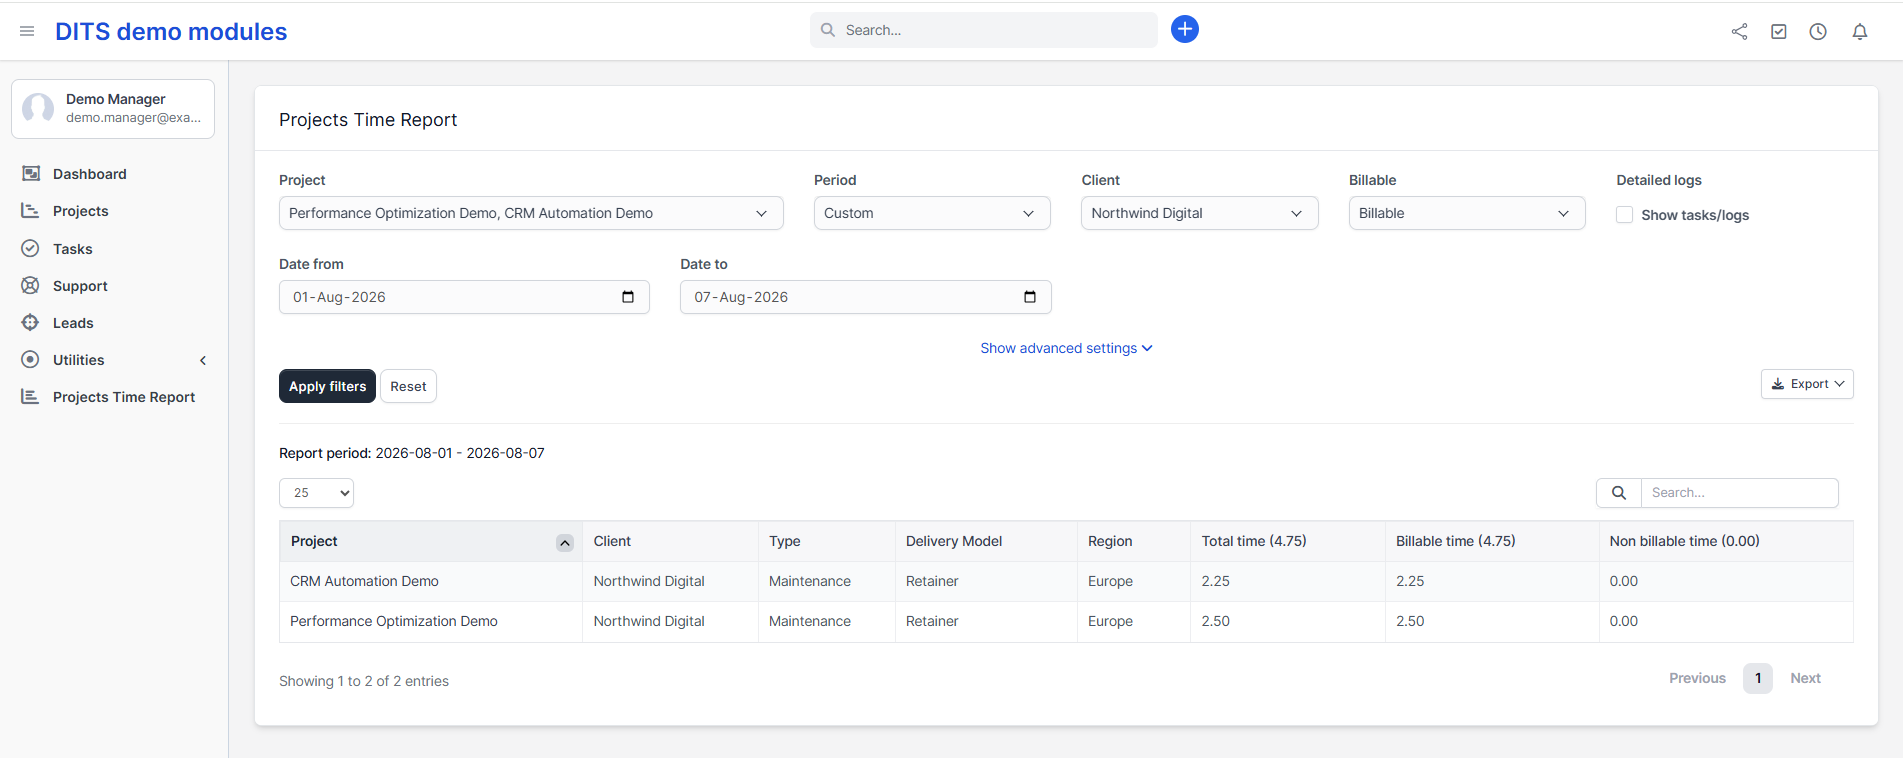
Task: Open the Client dropdown showing Northwind Digital
Action: (x=1200, y=213)
